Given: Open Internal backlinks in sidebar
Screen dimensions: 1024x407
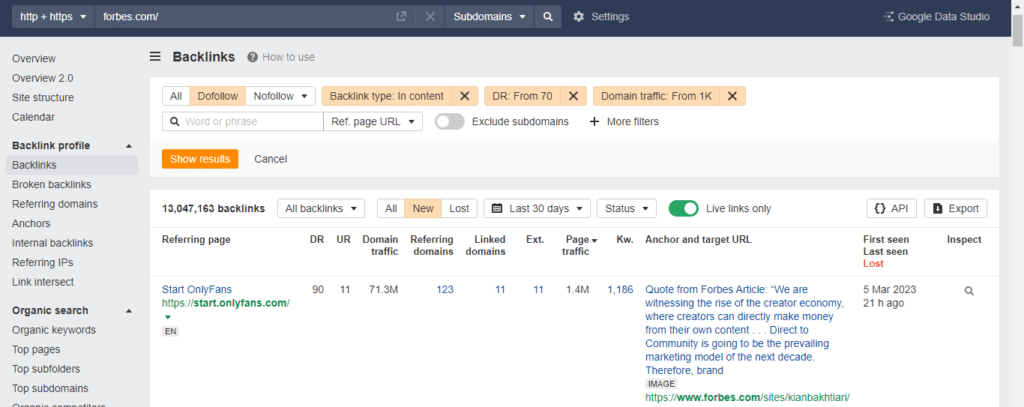Looking at the screenshot, I should tap(52, 243).
